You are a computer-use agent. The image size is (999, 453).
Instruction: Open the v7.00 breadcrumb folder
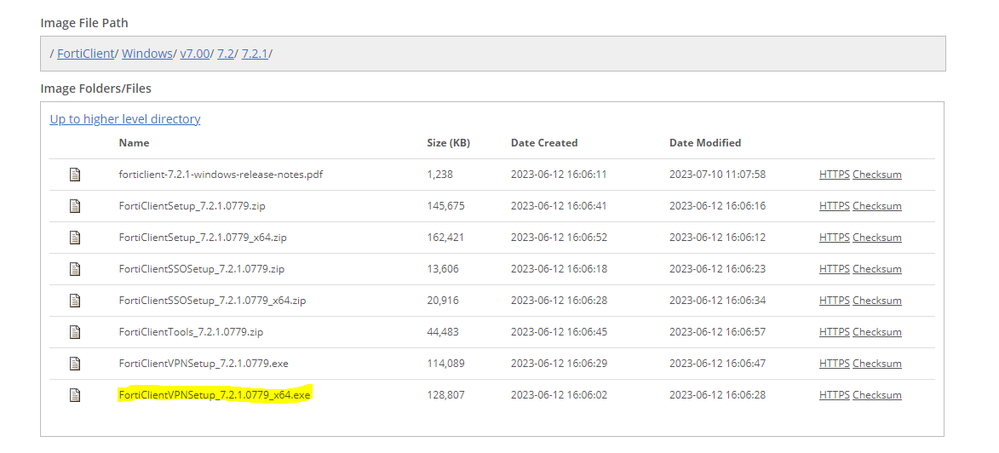[x=194, y=53]
